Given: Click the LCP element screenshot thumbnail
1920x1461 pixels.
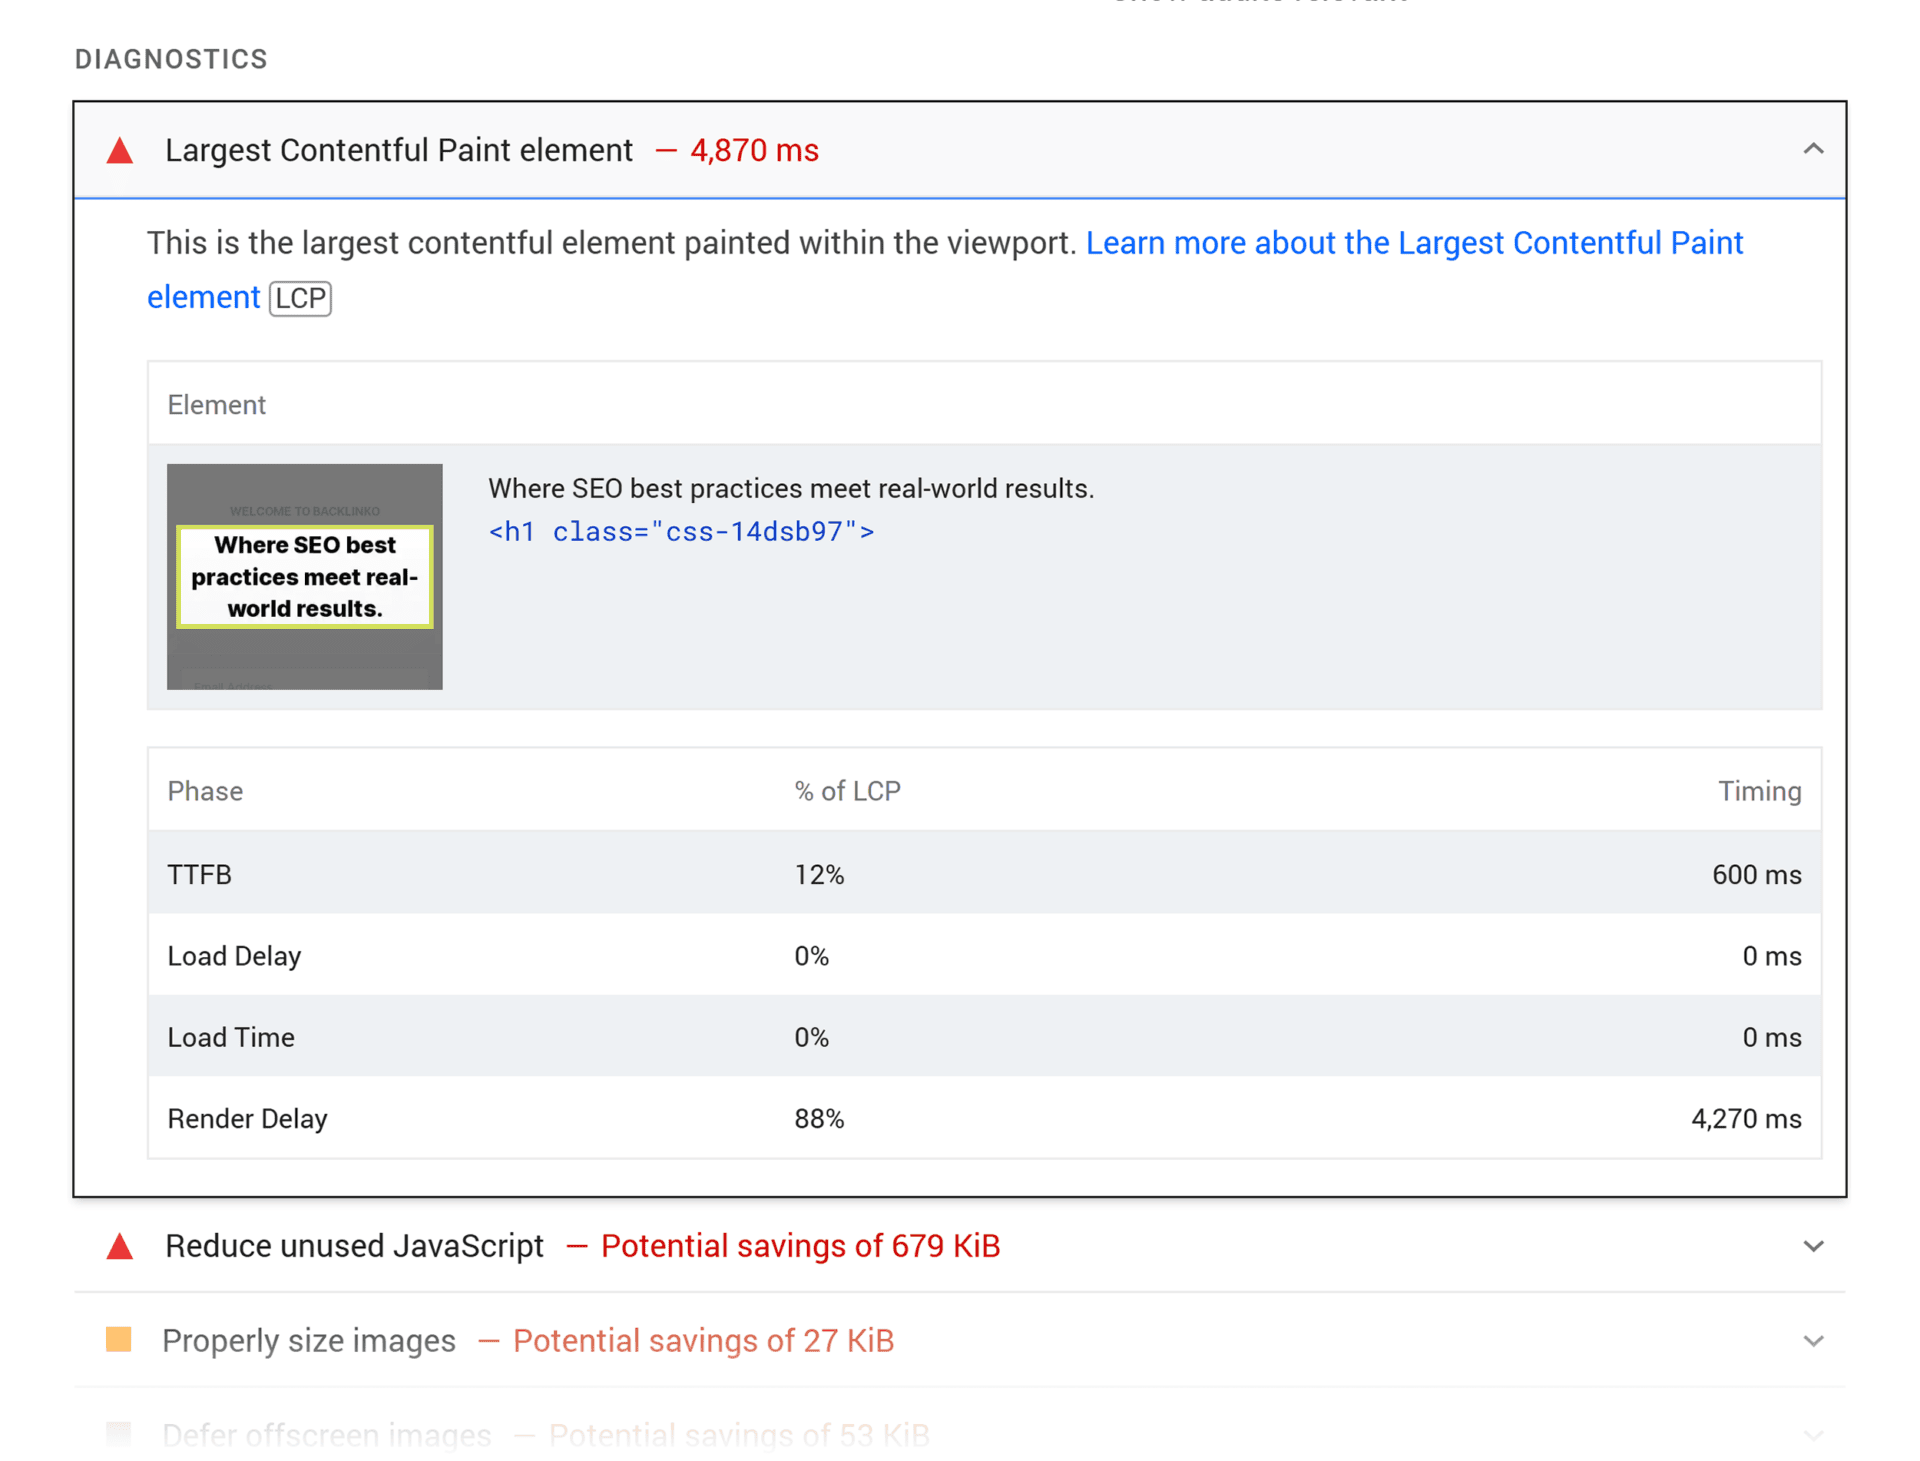Looking at the screenshot, I should point(304,576).
